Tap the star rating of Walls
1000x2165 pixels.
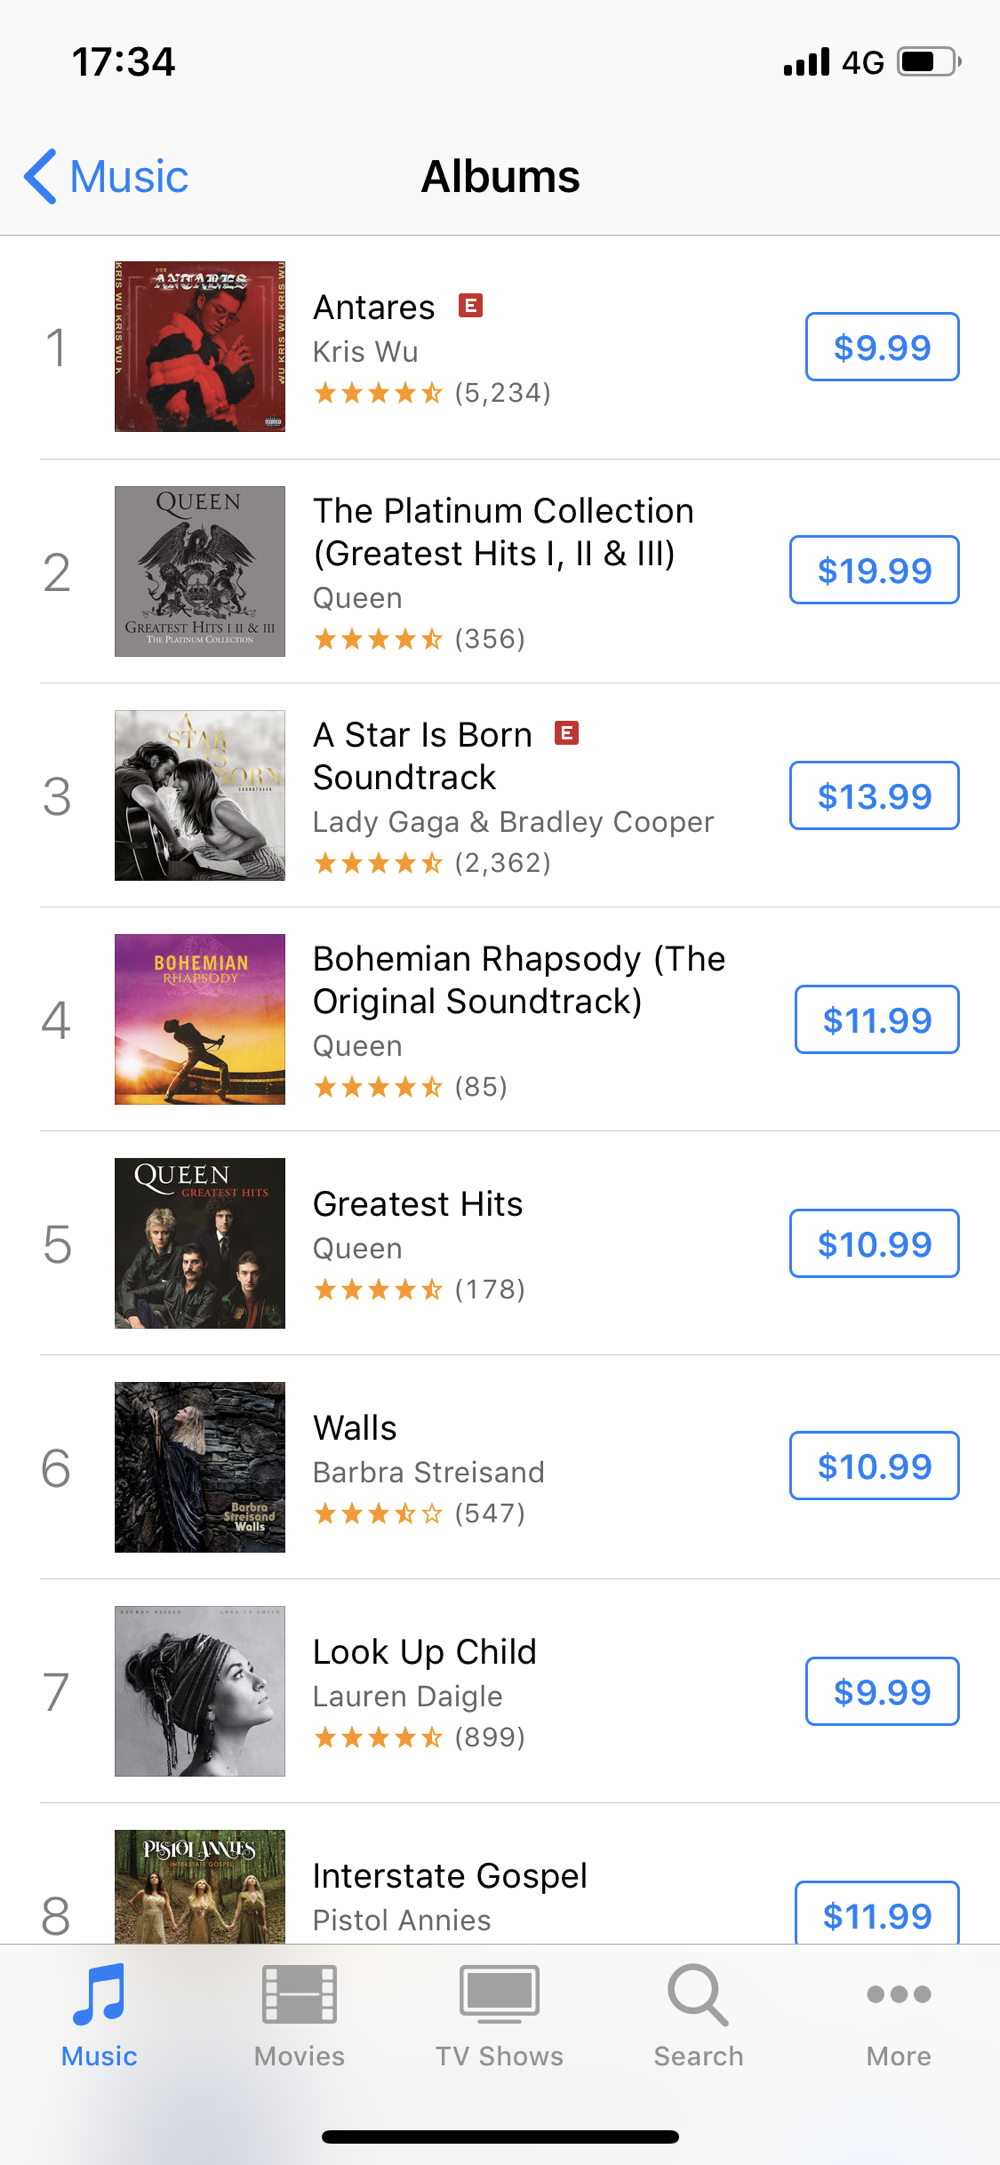[378, 1514]
